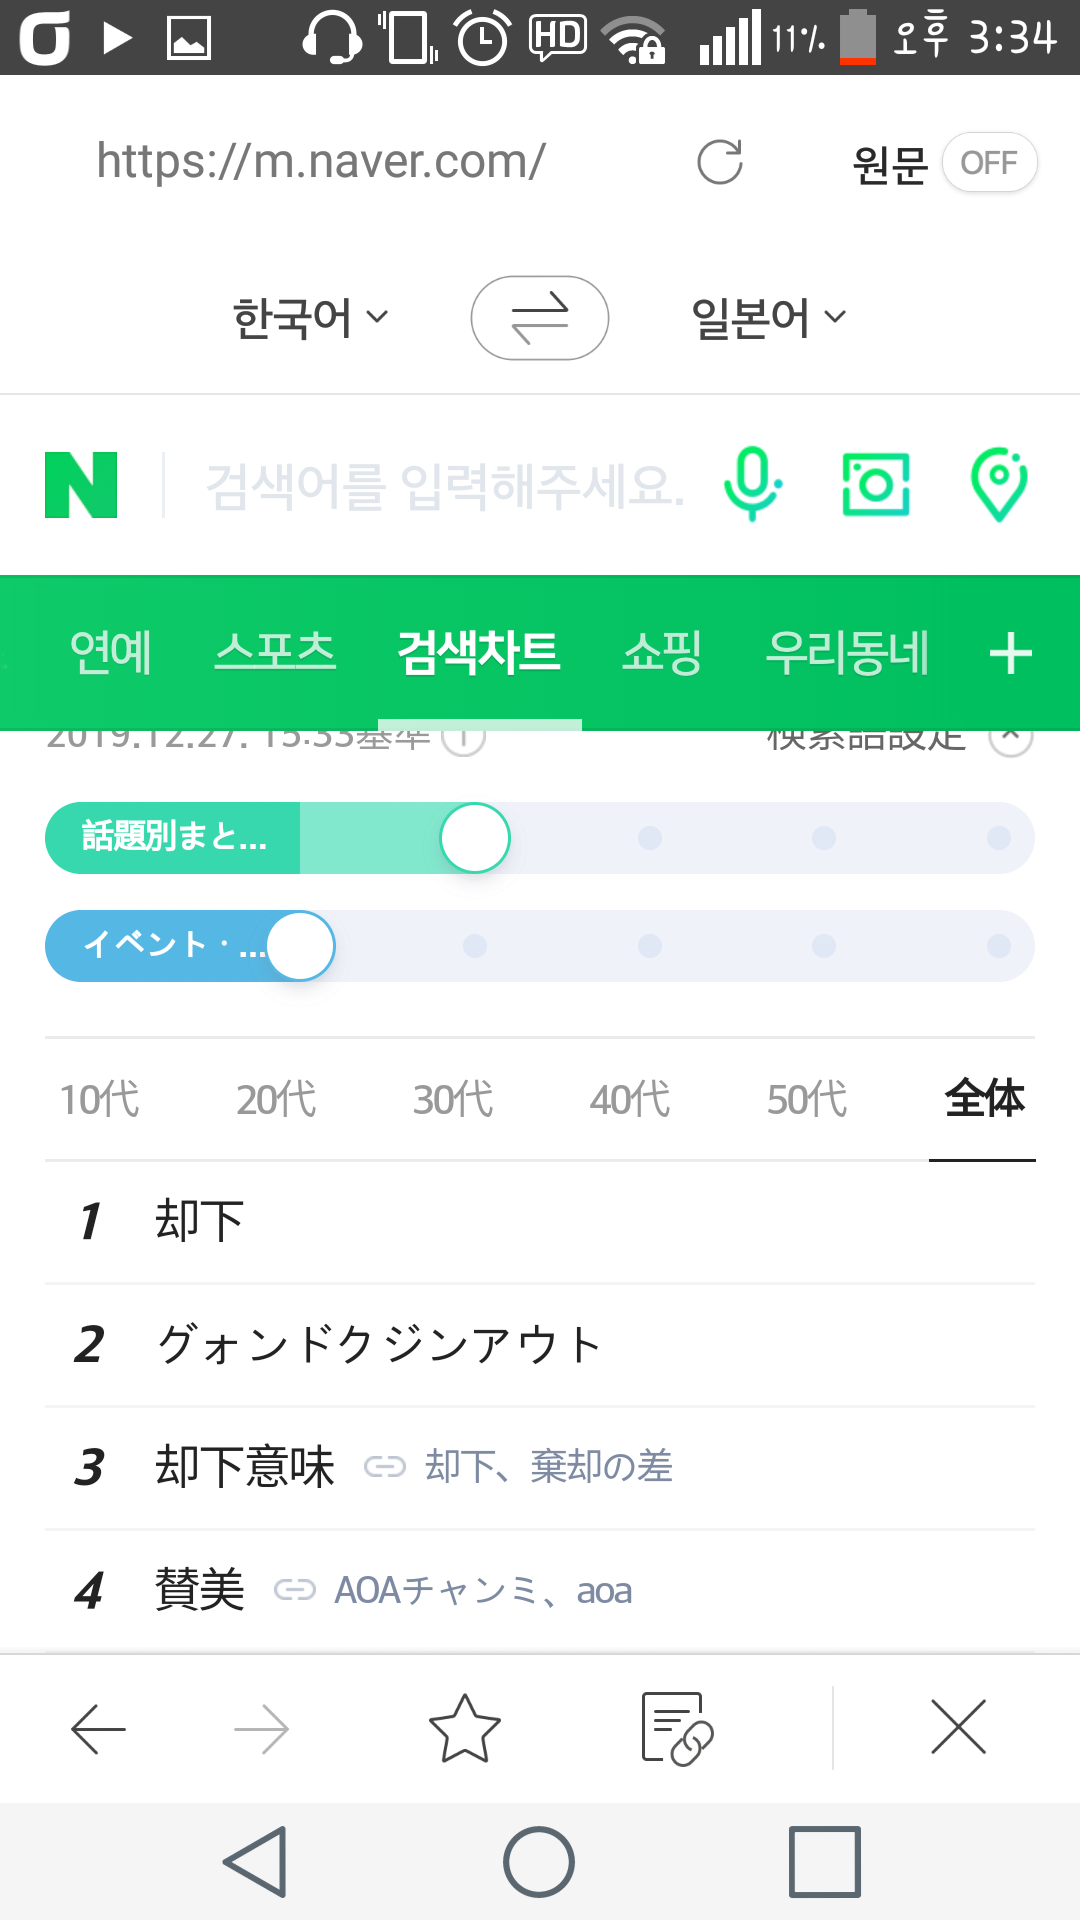Add a menu category with plus
Image resolution: width=1080 pixels, height=1920 pixels.
tap(1010, 654)
